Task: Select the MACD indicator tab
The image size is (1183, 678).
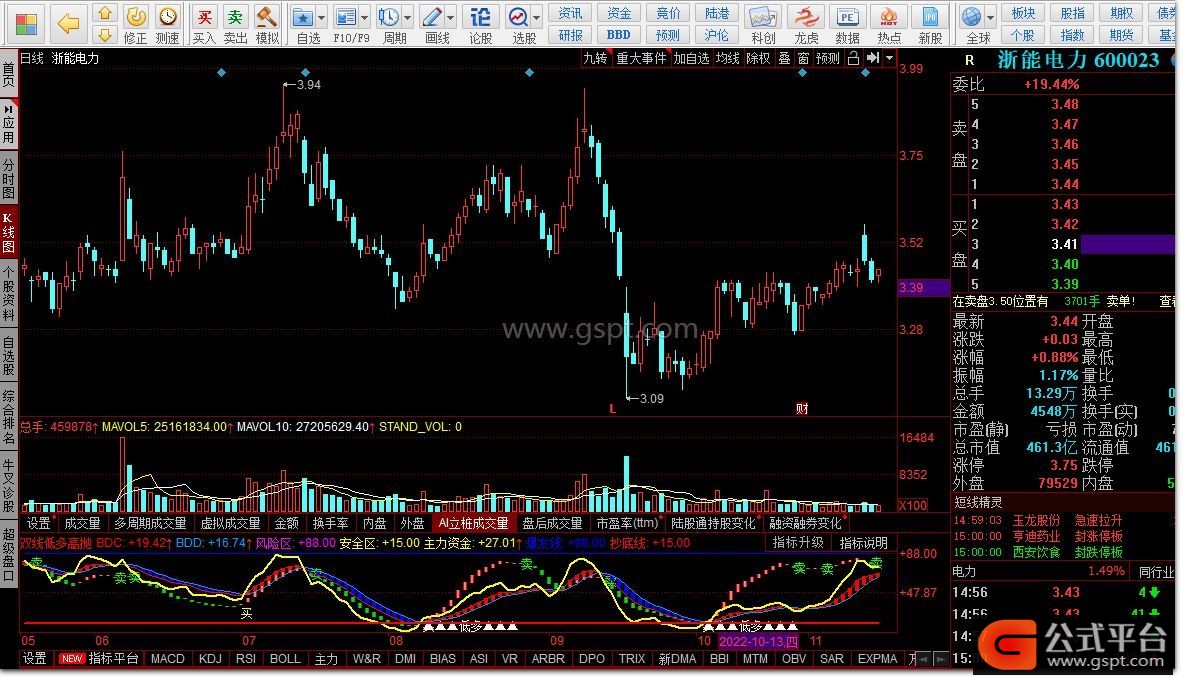Action: [167, 659]
